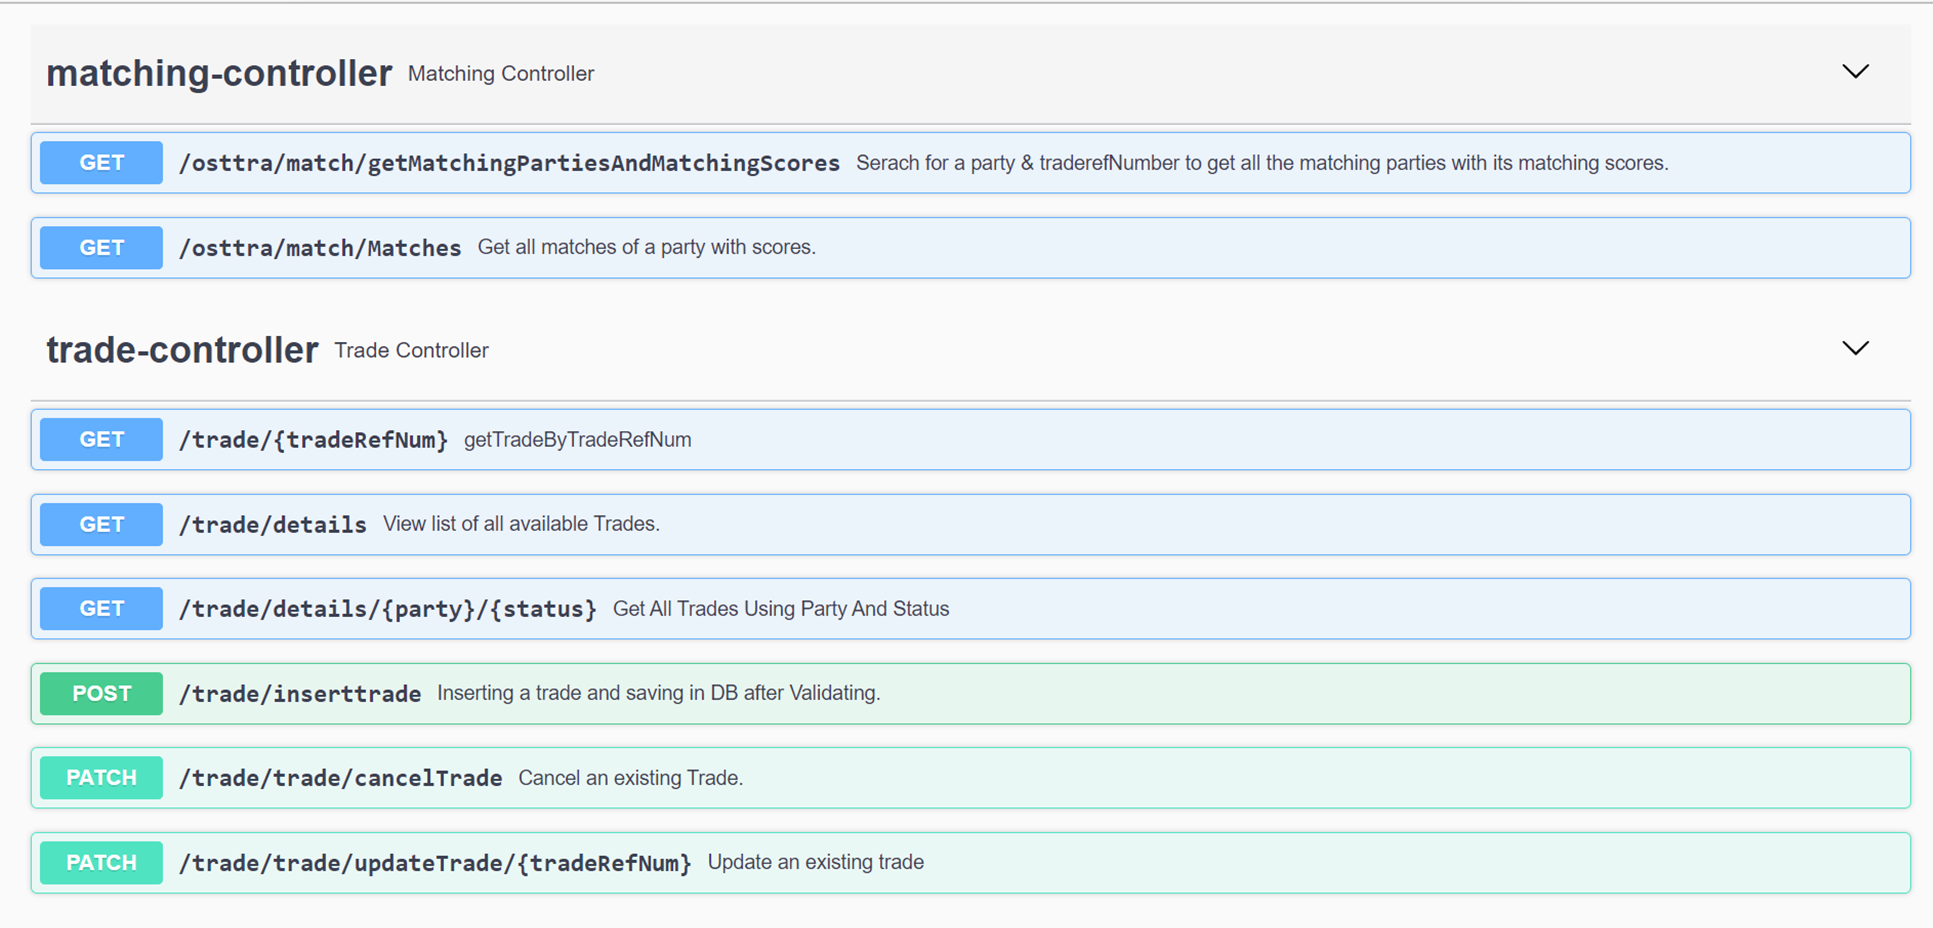Open the trade-controller heading link
This screenshot has height=928, width=1933.
pyautogui.click(x=182, y=350)
